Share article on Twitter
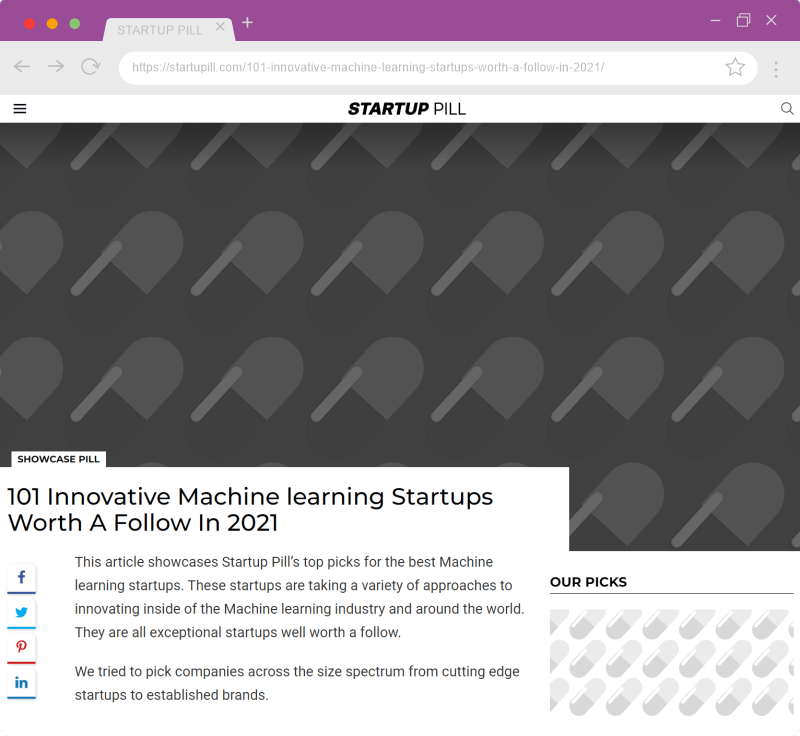 (21, 613)
